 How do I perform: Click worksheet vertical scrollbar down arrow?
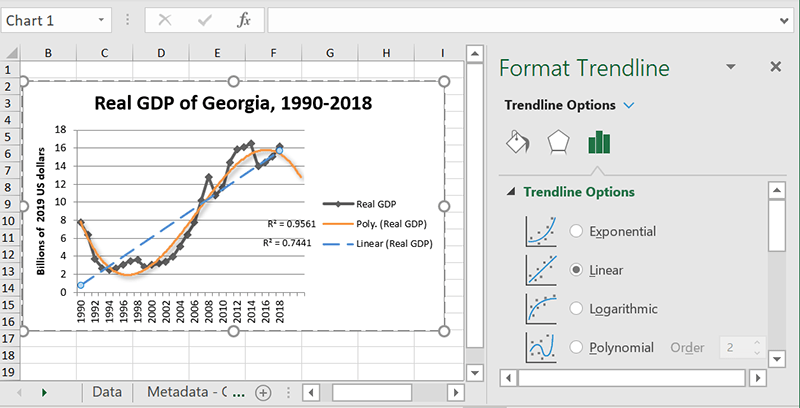pyautogui.click(x=475, y=373)
